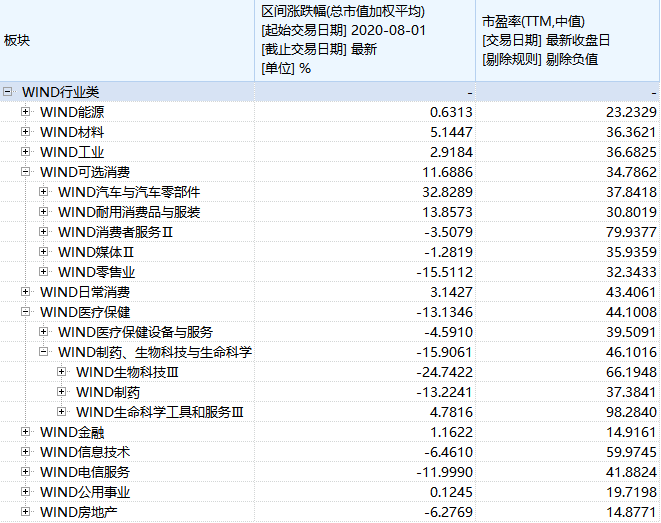Image resolution: width=661 pixels, height=523 pixels.
Task: Select WIND媒体Ⅱ row label
Action: [x=96, y=252]
